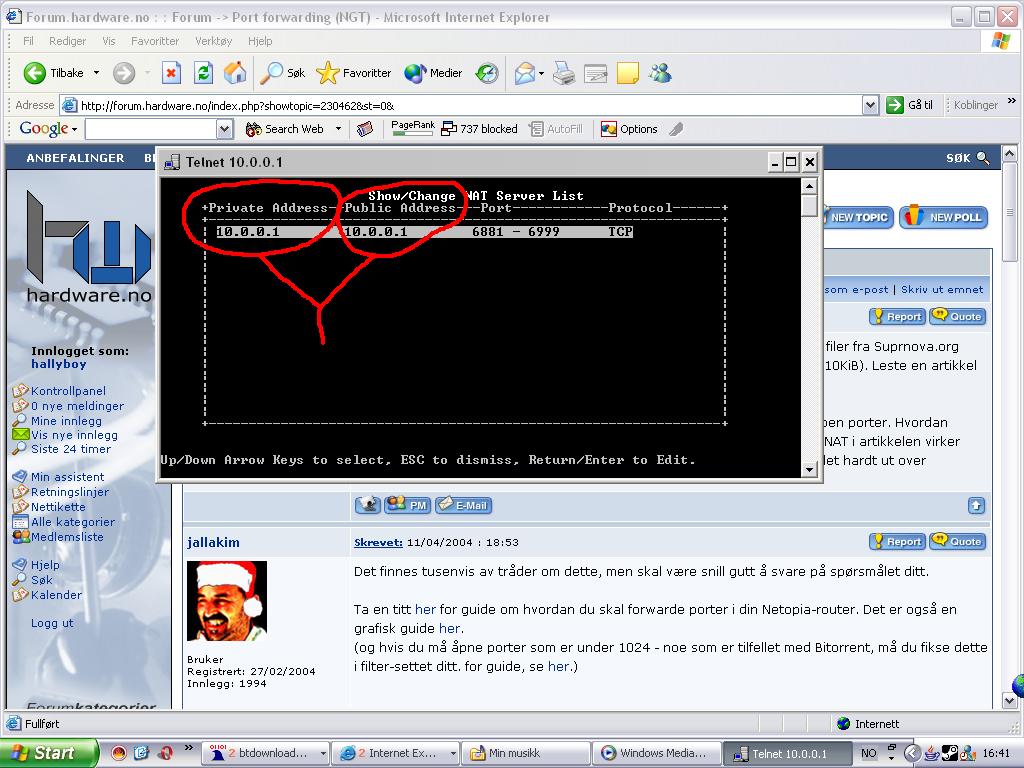Open the Verktøy menu

pos(214,40)
